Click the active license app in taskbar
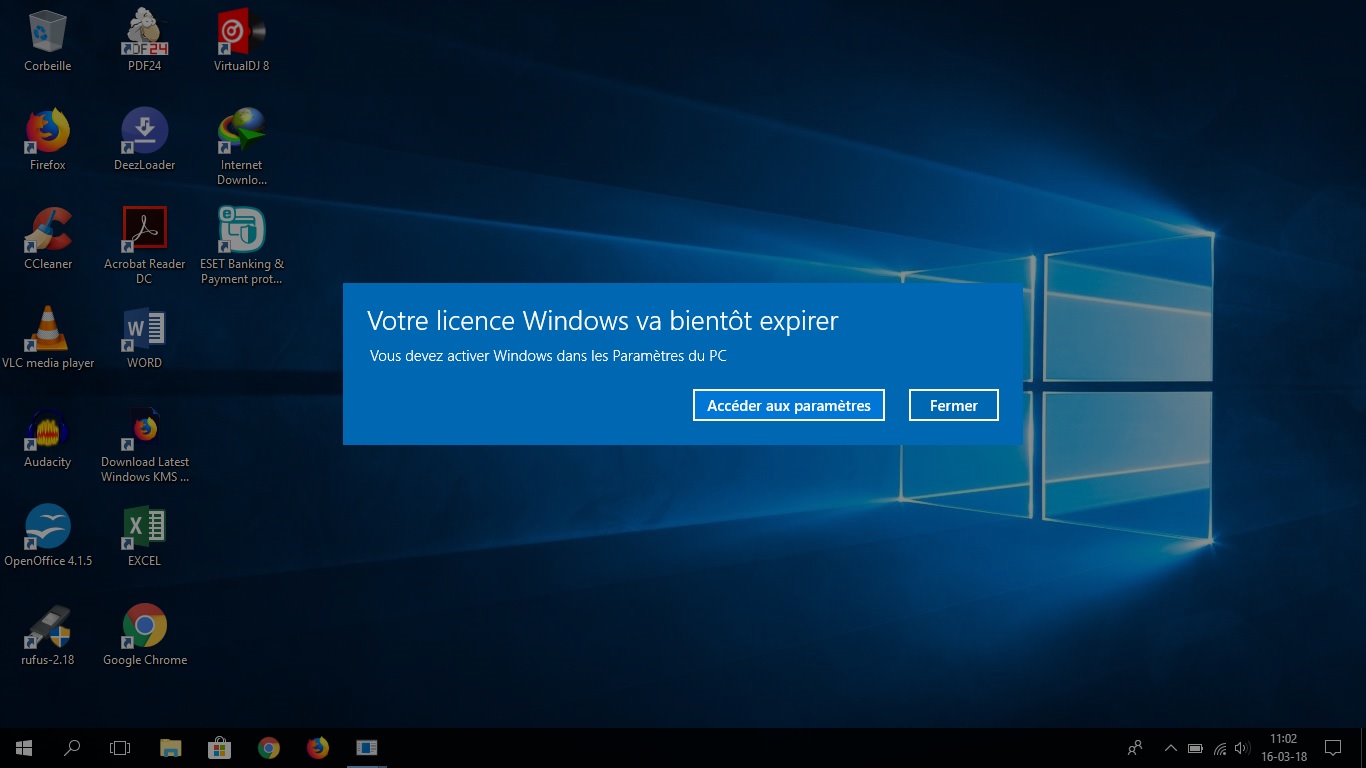The image size is (1366, 768). click(366, 748)
